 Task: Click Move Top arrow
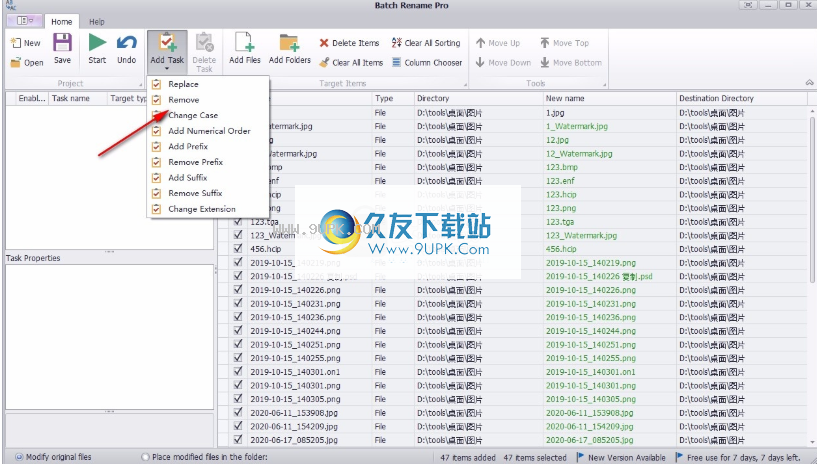545,43
